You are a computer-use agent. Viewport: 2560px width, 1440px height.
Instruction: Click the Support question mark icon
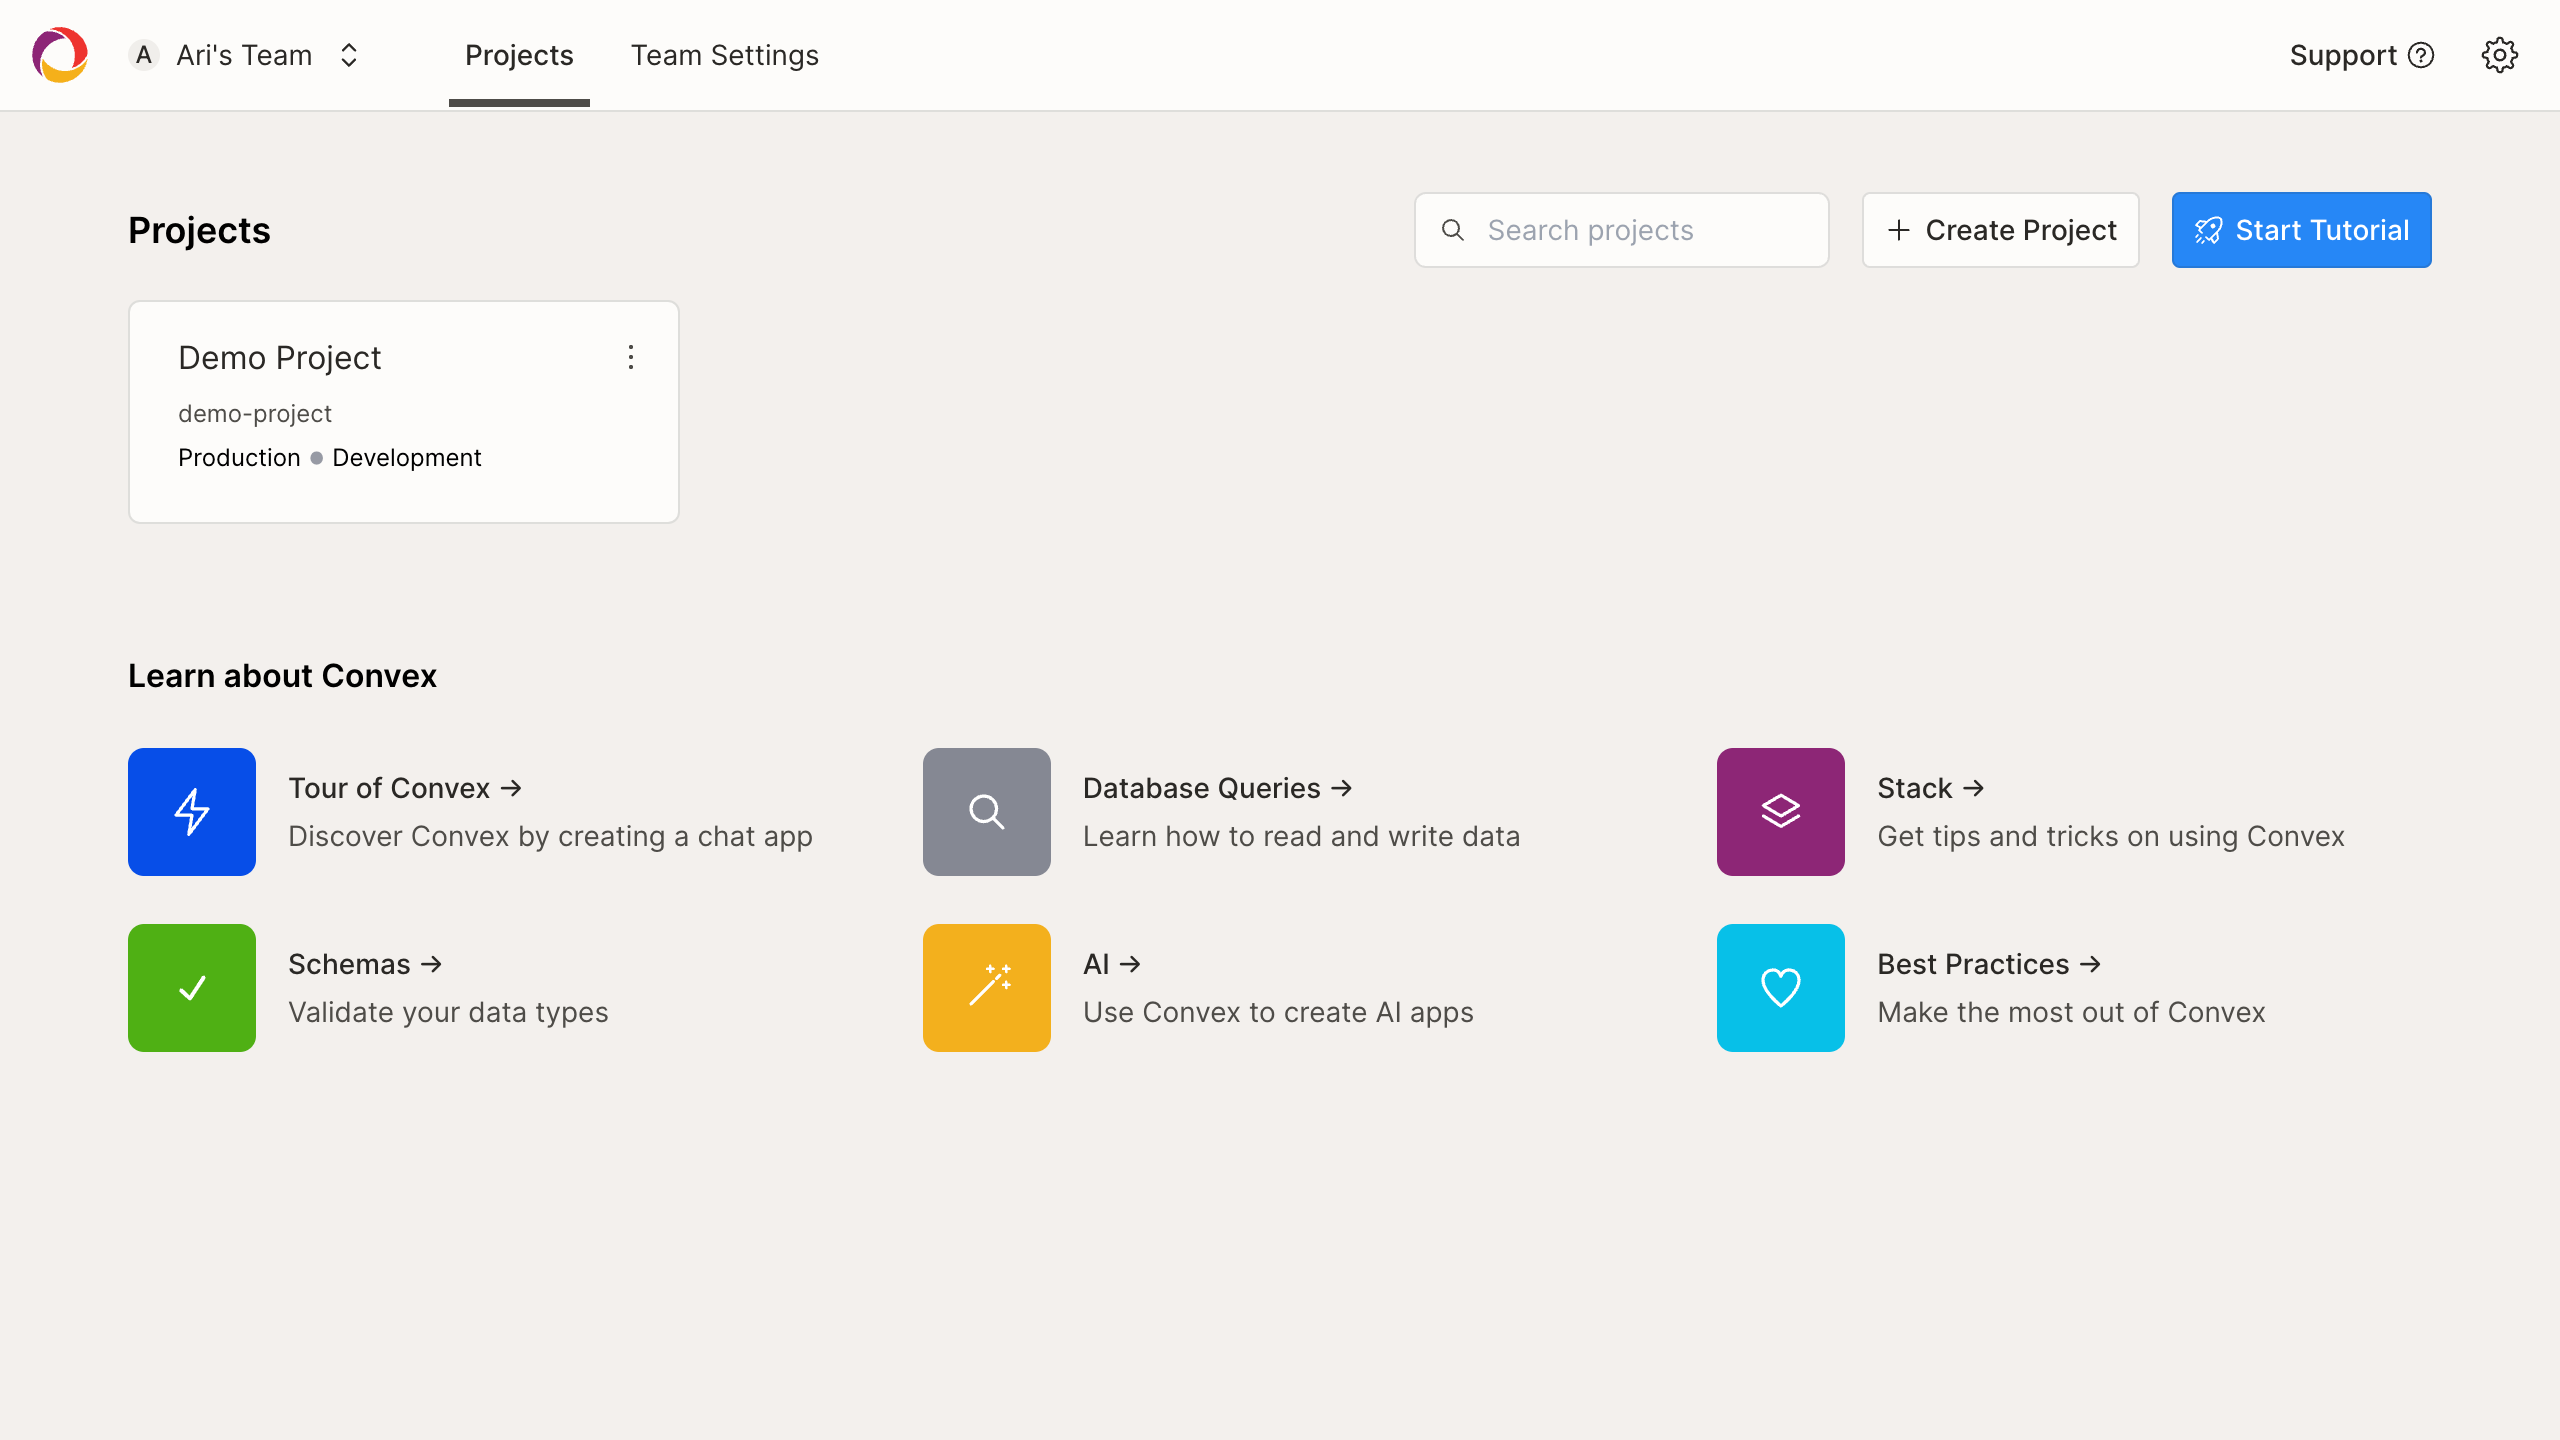point(2421,55)
